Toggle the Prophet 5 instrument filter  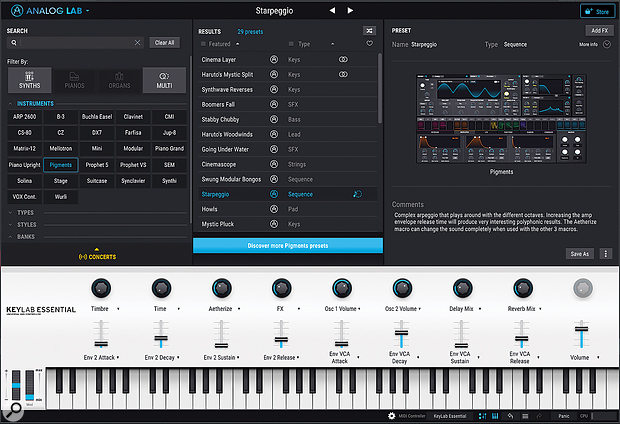97,165
